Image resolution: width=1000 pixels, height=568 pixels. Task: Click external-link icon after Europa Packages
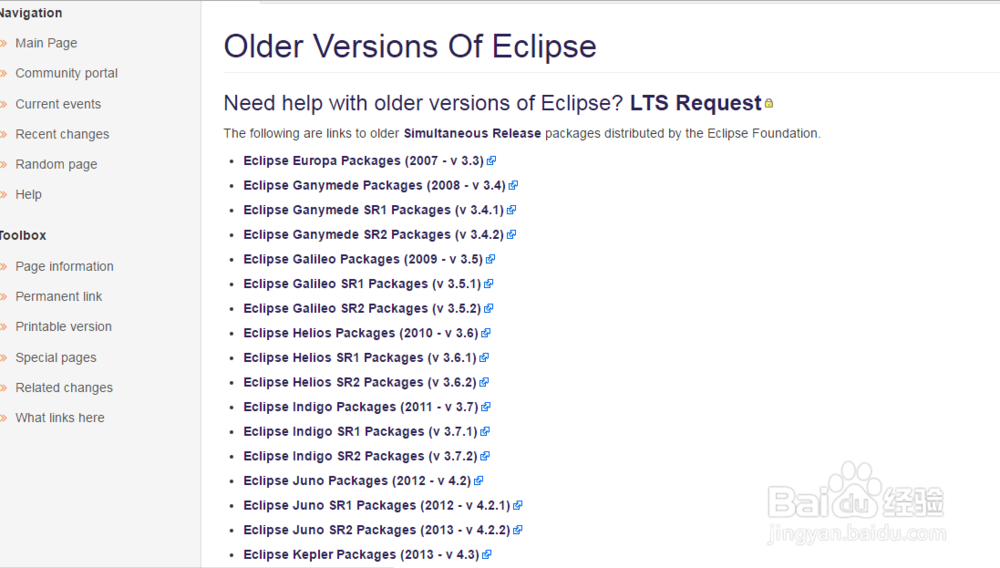tap(491, 161)
